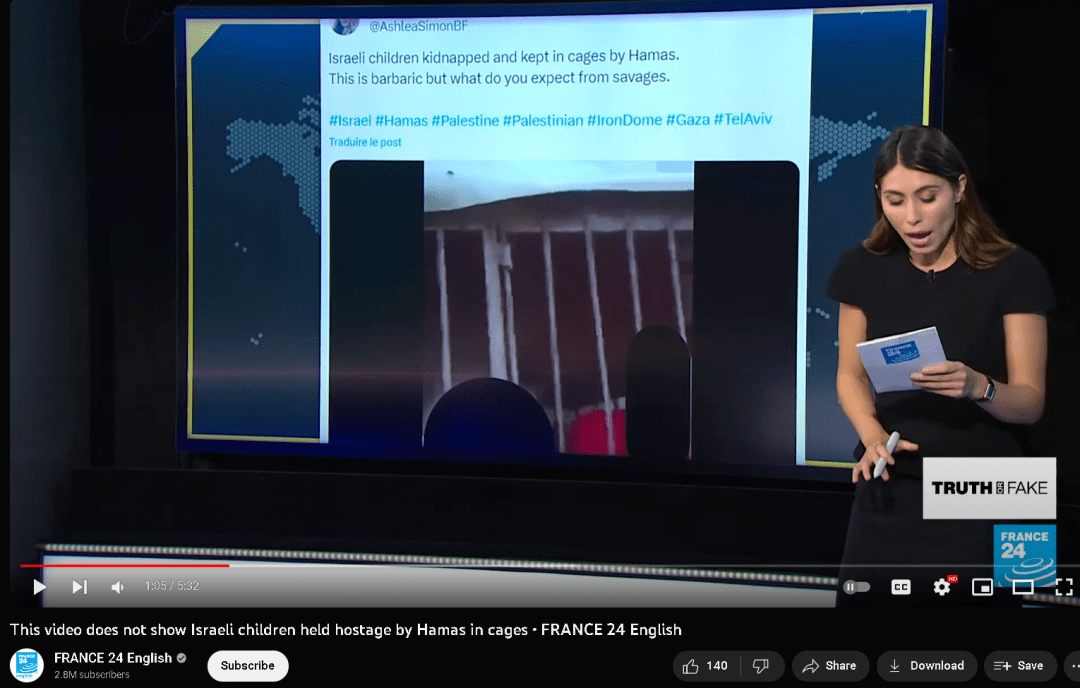Like the video with 140 likes

[706, 665]
